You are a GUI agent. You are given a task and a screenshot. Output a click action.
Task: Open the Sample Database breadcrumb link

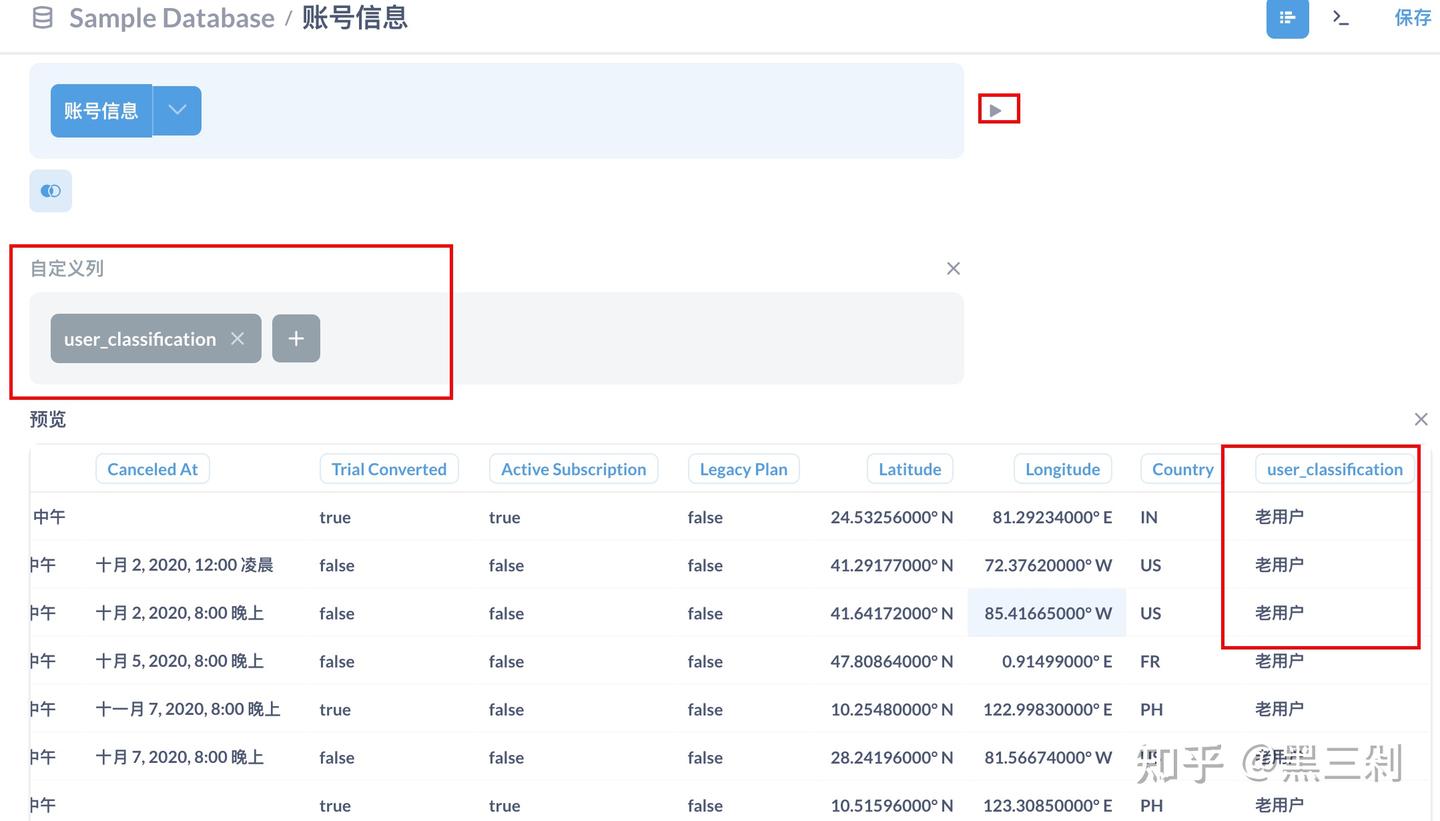171,17
